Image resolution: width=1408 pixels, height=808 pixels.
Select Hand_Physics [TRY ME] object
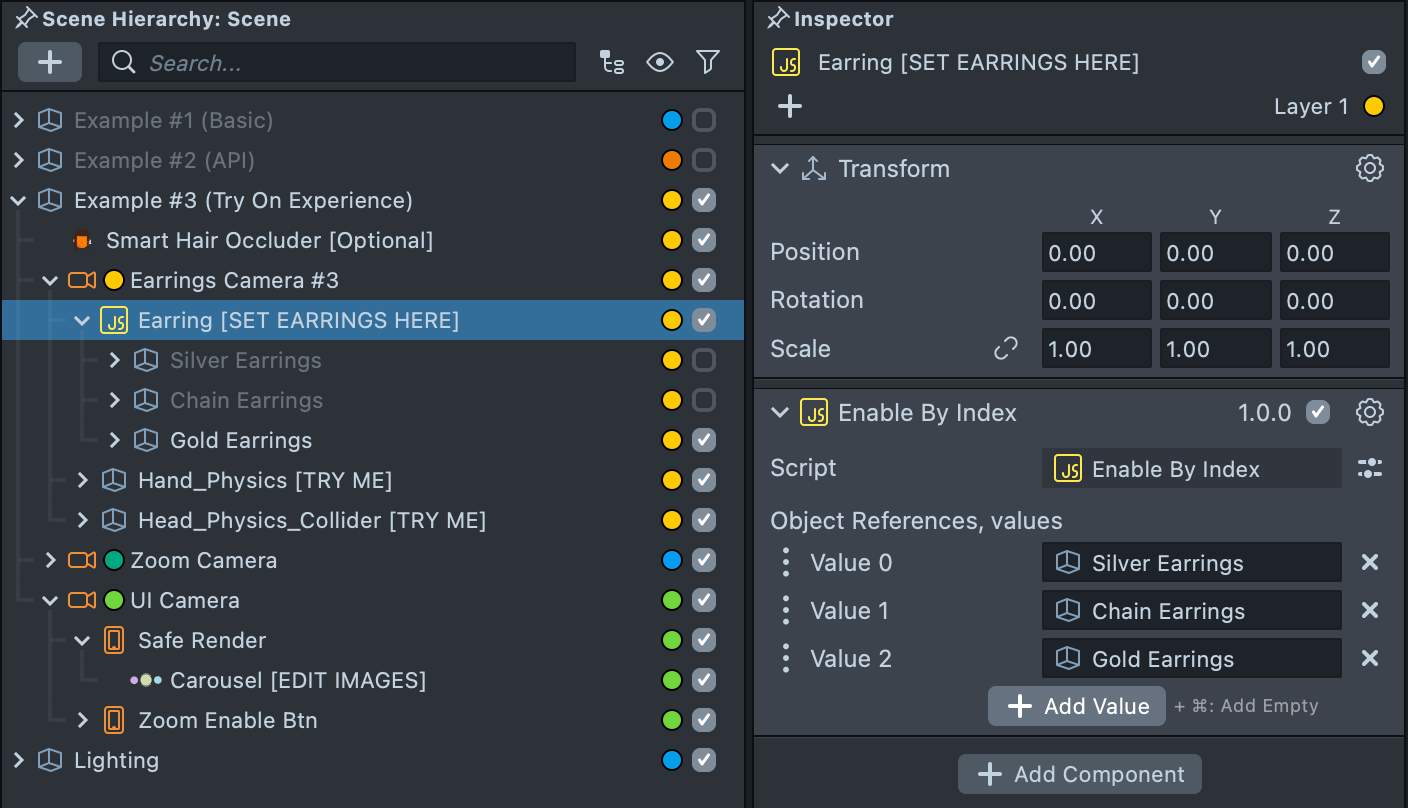[x=264, y=480]
